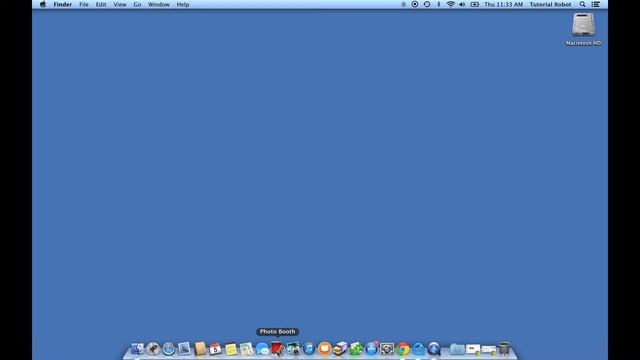The height and width of the screenshot is (360, 640).
Task: Open Tutorial Robot user menu
Action: tap(550, 4)
